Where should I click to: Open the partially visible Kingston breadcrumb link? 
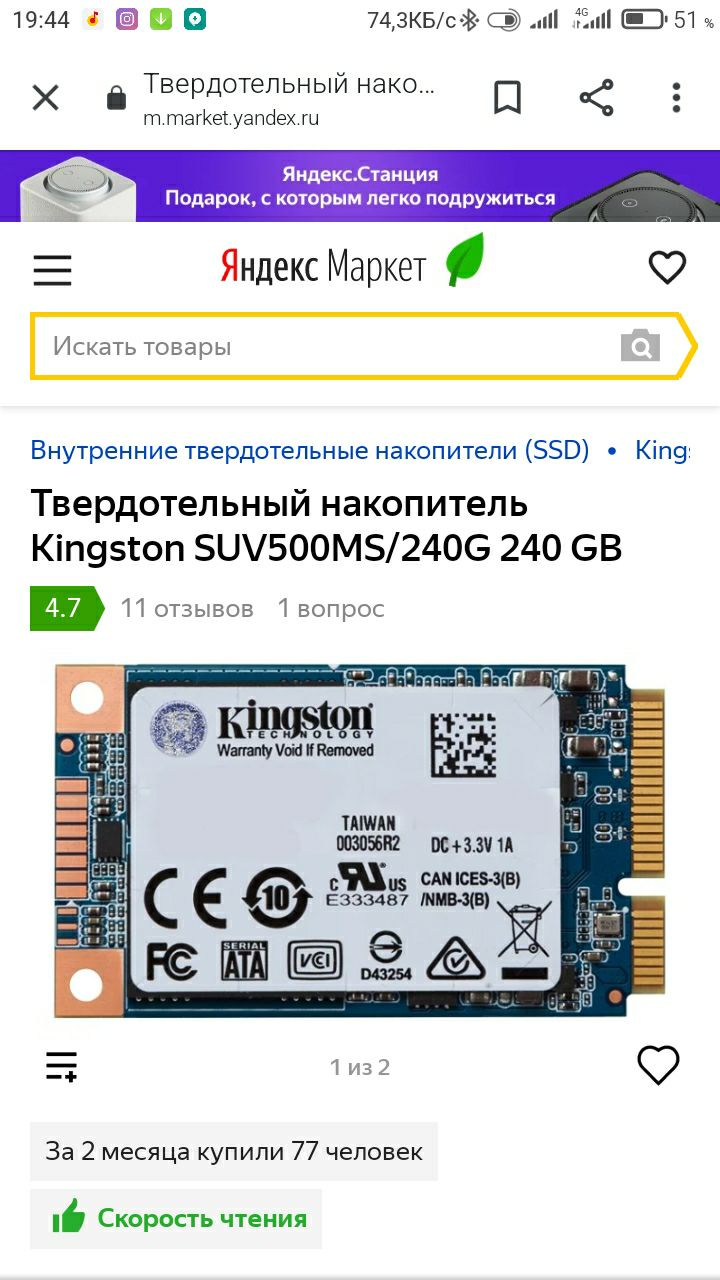[662, 450]
